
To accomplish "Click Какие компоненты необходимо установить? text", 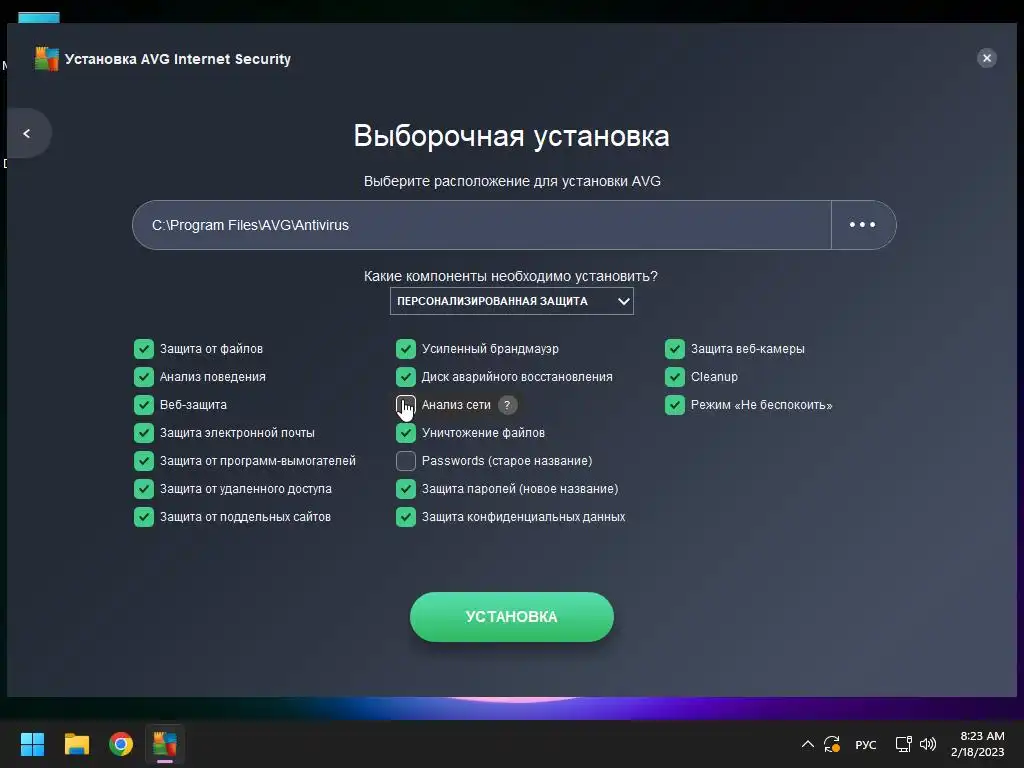I will point(511,276).
